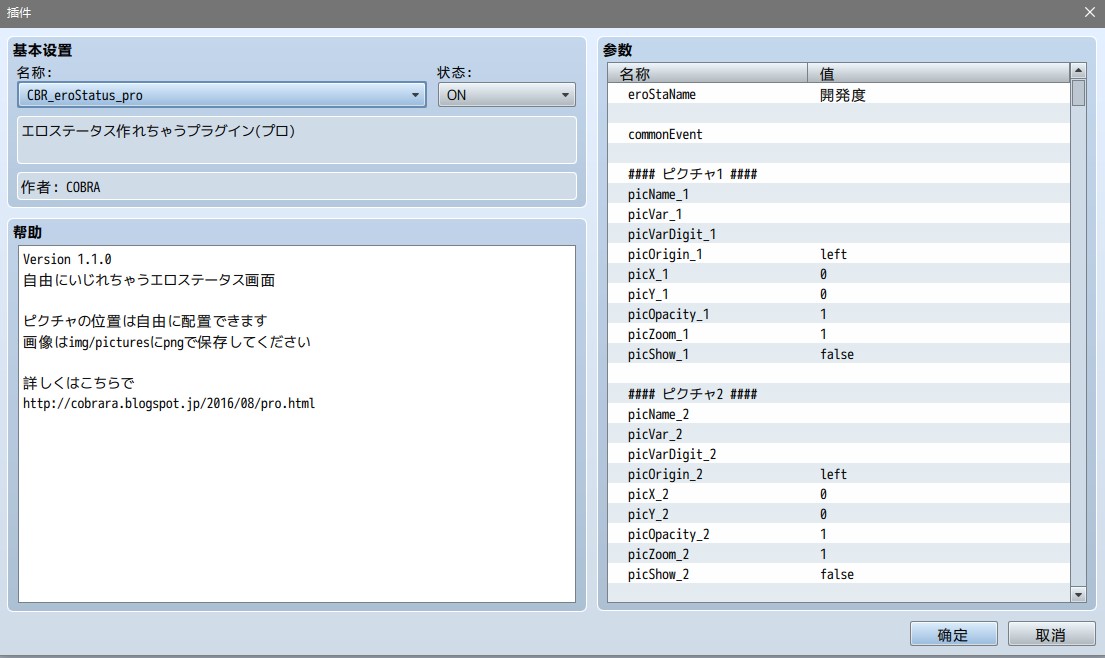
Task: Select the picY_1 parameter
Action: pos(839,294)
